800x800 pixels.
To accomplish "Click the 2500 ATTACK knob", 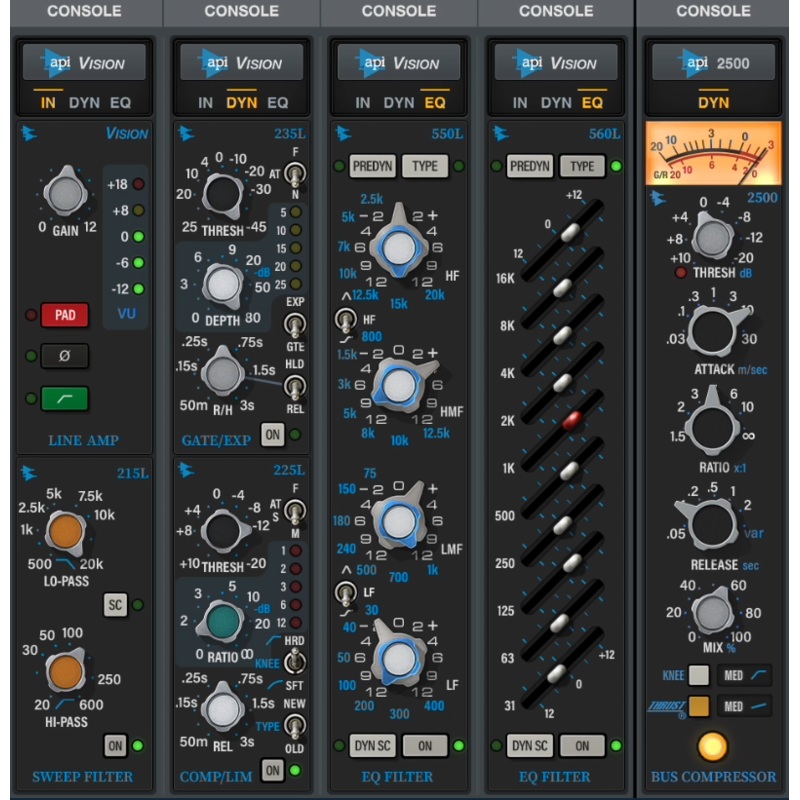I will click(713, 331).
